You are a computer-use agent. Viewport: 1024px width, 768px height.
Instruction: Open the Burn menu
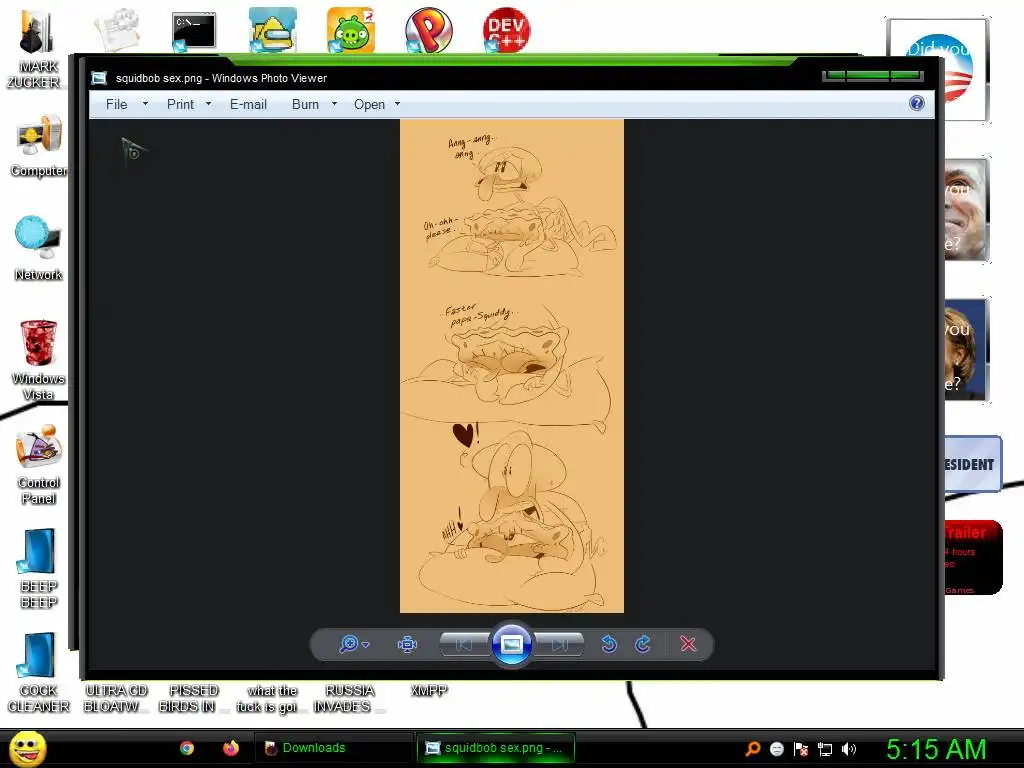coord(305,104)
